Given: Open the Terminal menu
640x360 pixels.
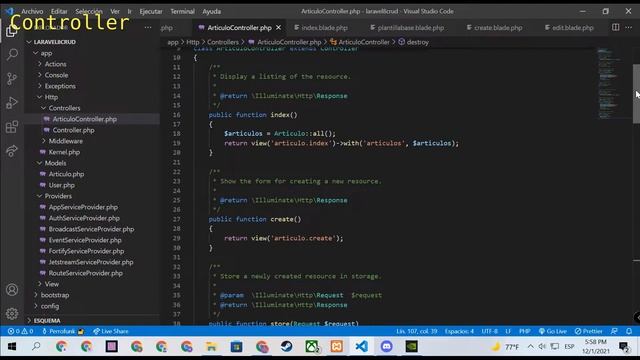Looking at the screenshot, I should [182, 11].
